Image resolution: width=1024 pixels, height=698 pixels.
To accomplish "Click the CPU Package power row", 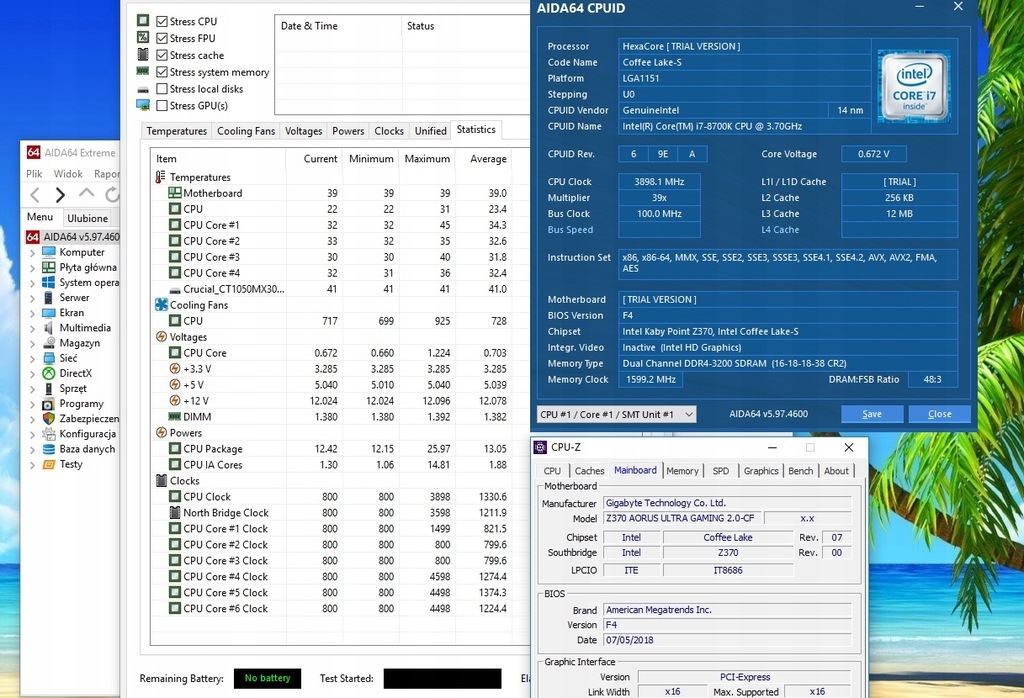I will click(332, 449).
